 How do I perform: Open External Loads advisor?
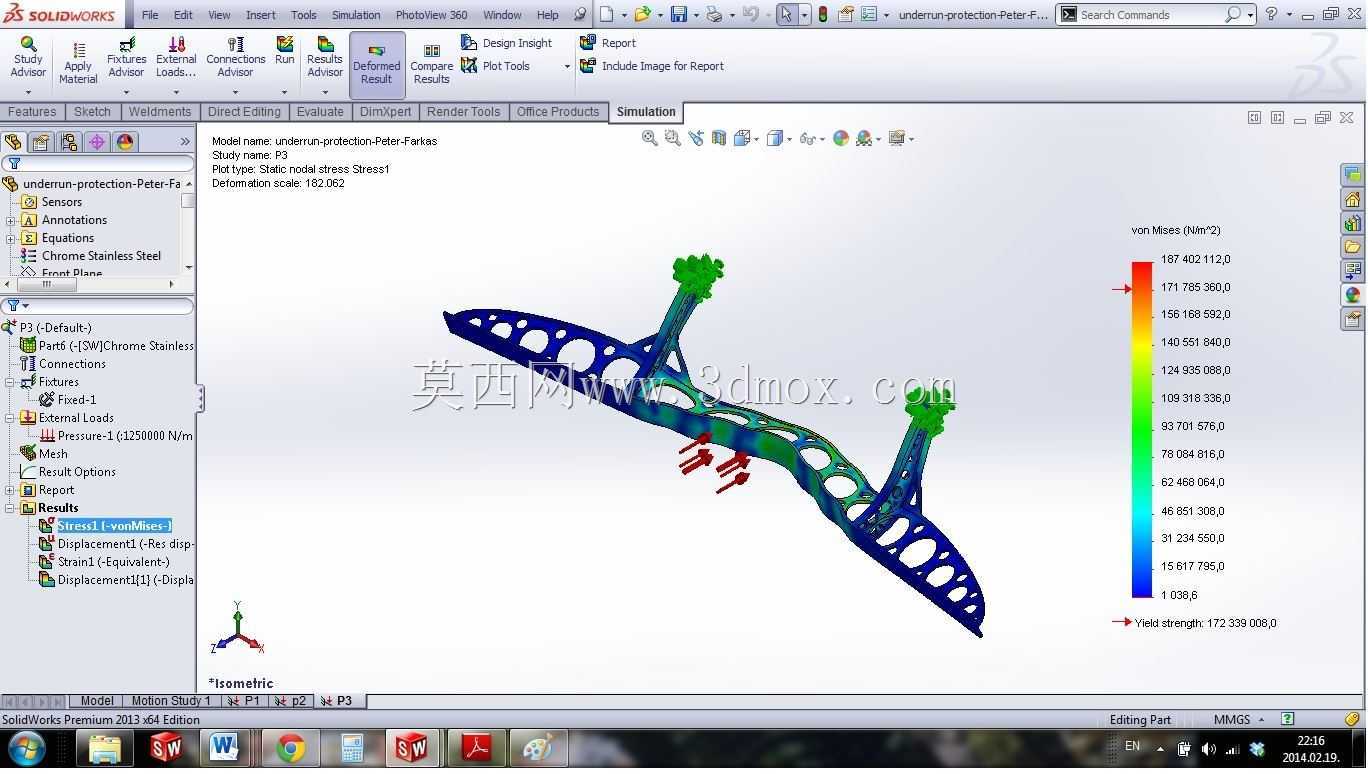coord(176,58)
